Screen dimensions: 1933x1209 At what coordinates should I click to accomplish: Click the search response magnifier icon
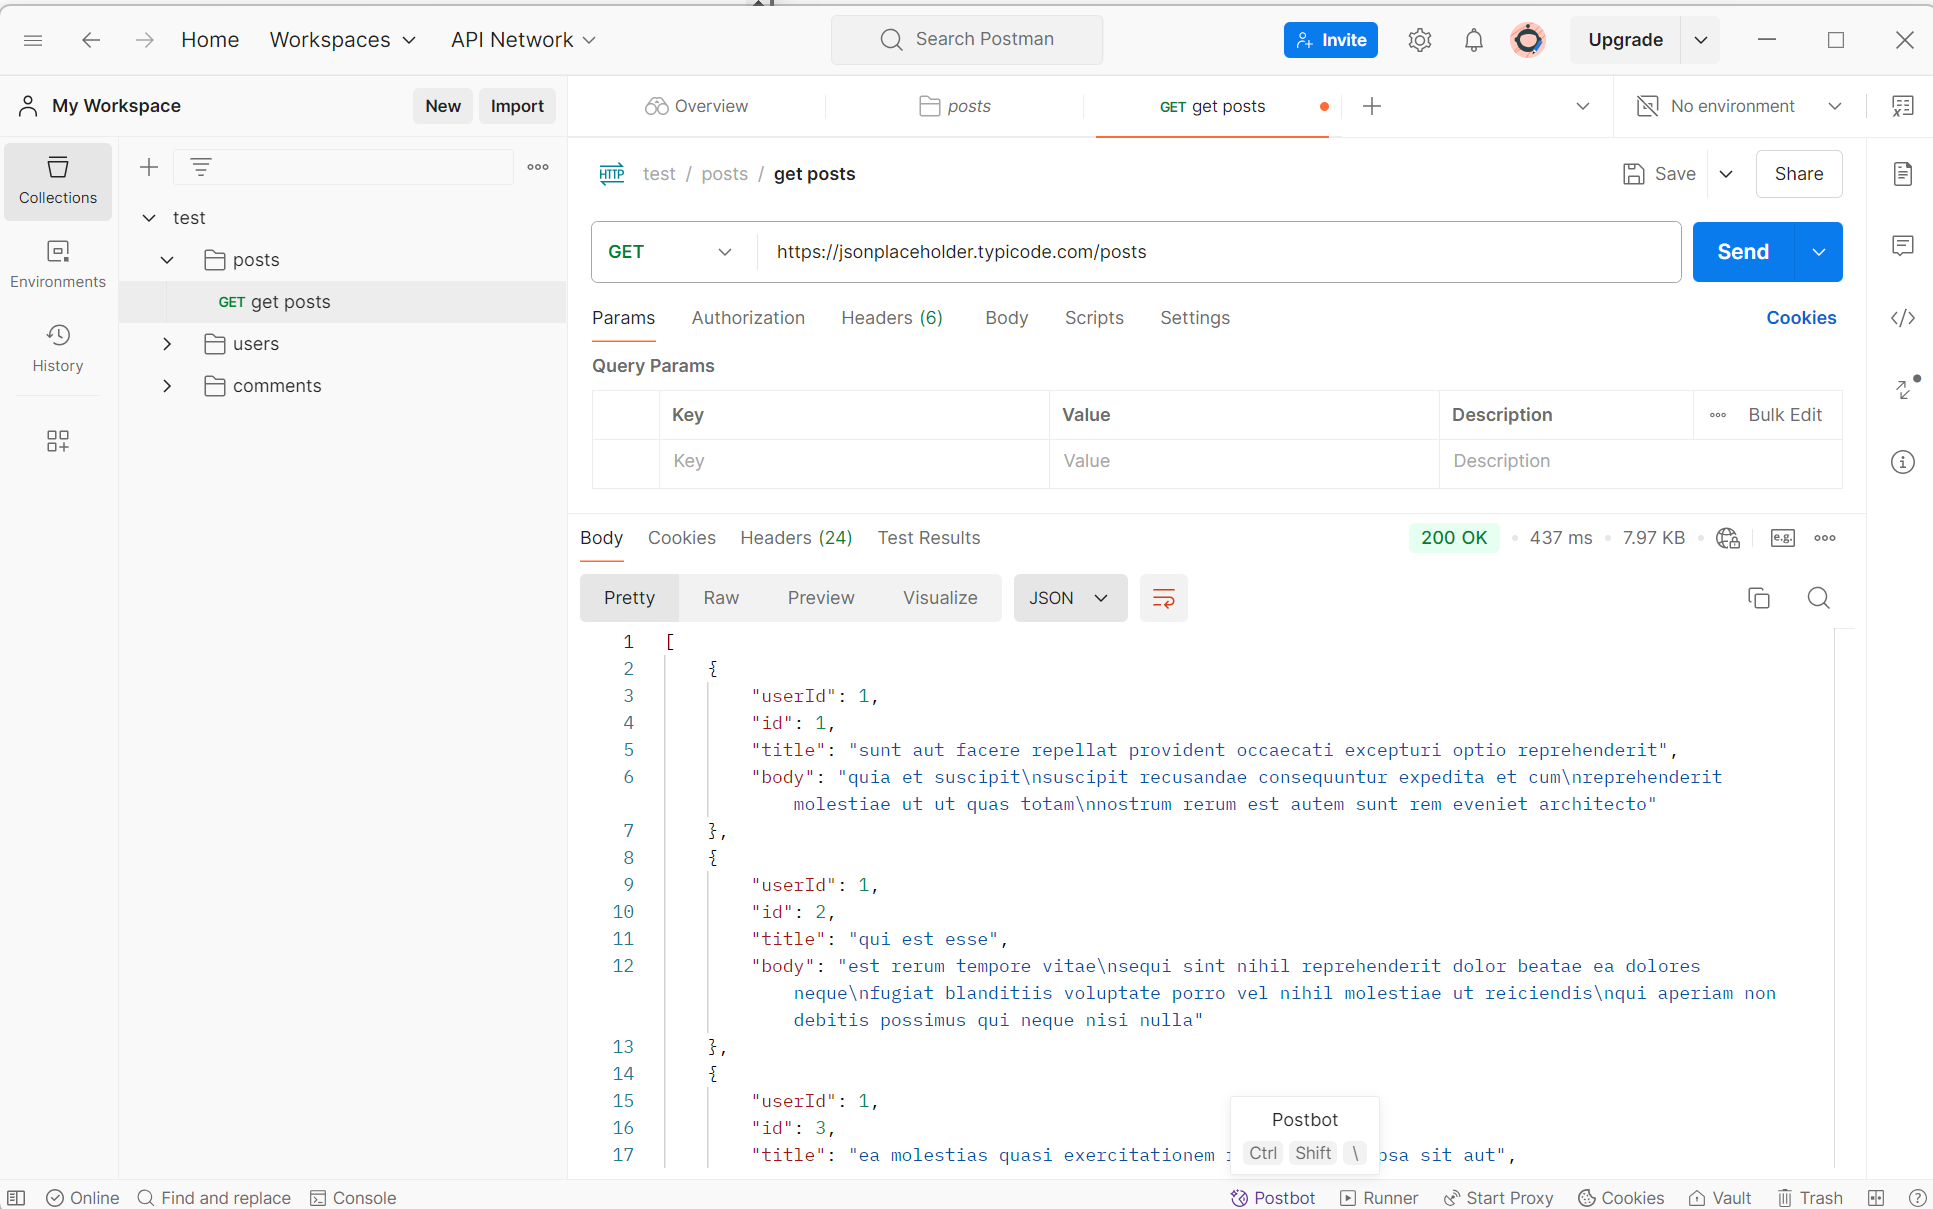point(1818,598)
